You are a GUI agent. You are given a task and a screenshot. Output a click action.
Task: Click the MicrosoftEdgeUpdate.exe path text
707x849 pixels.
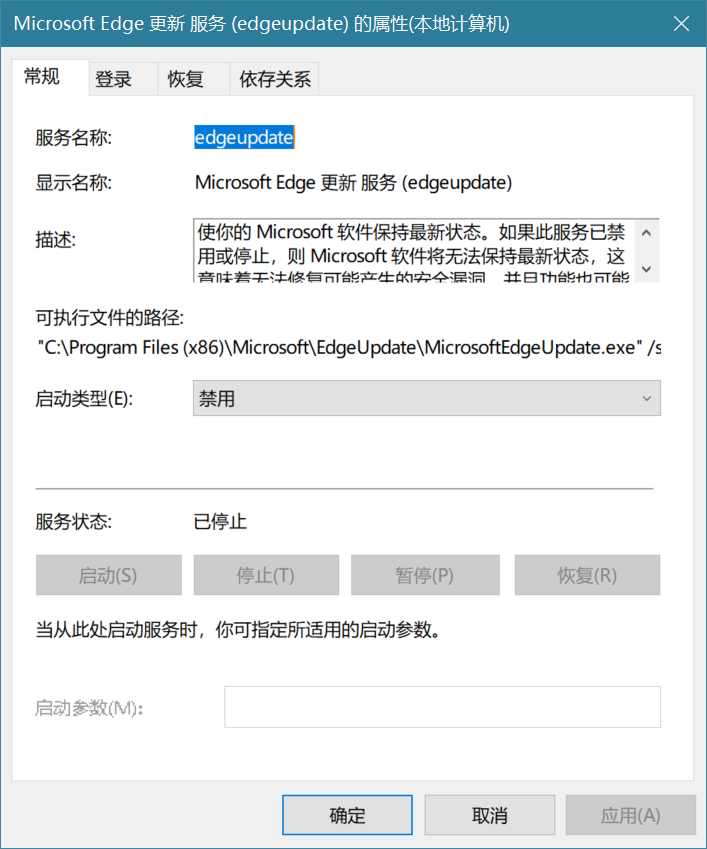[350, 348]
